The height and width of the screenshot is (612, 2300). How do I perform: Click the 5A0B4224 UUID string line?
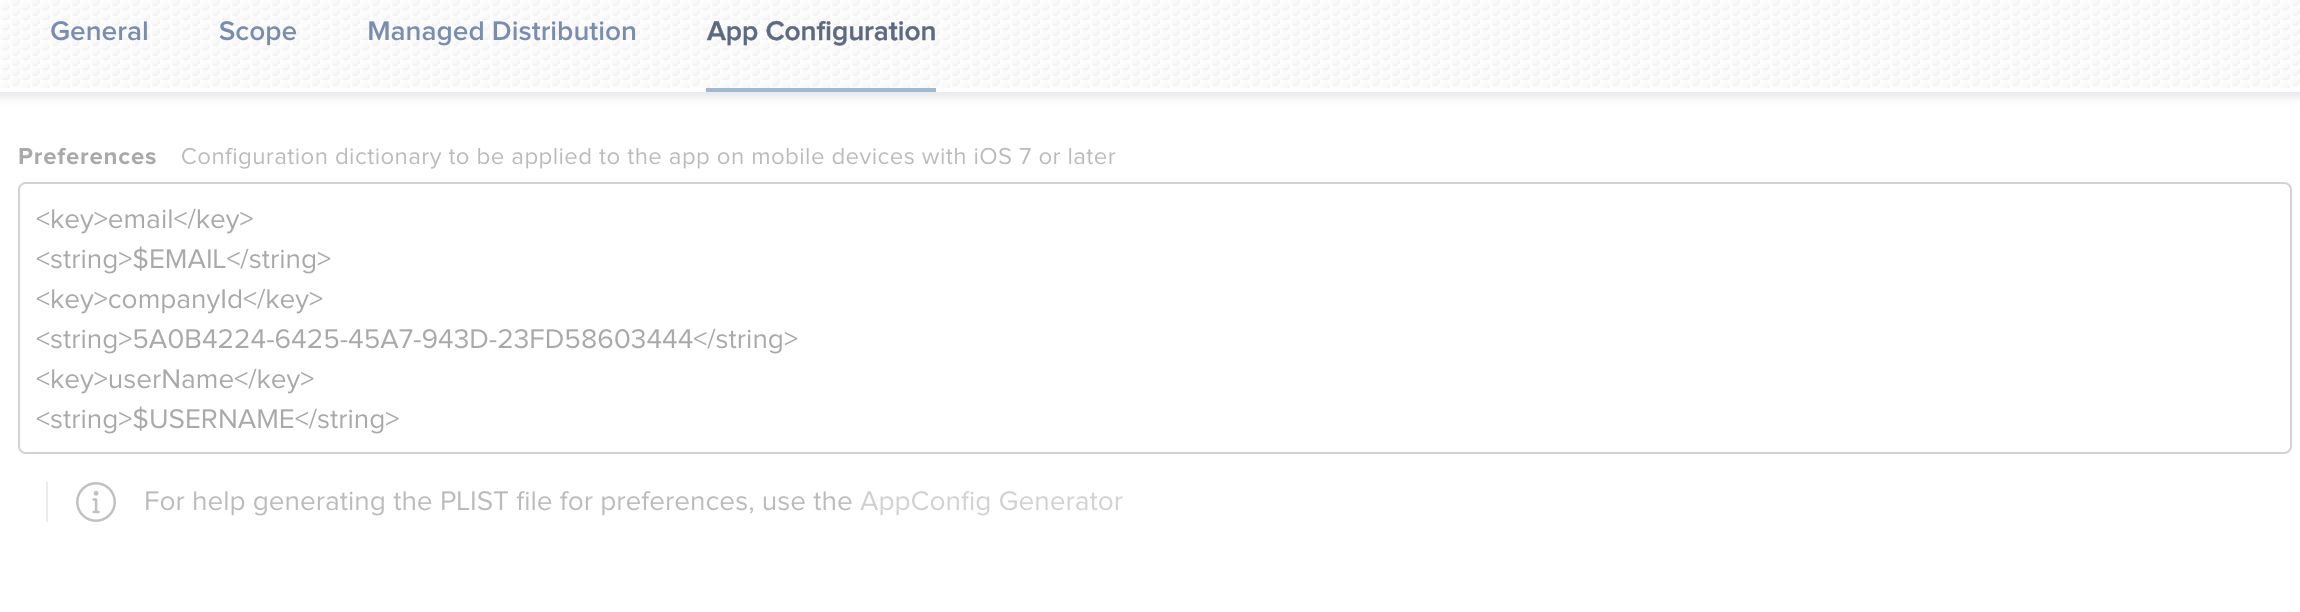tap(417, 339)
